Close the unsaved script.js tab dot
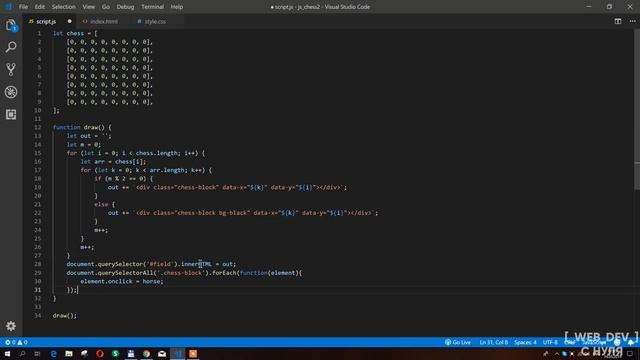The width and height of the screenshot is (640, 360). (69, 21)
